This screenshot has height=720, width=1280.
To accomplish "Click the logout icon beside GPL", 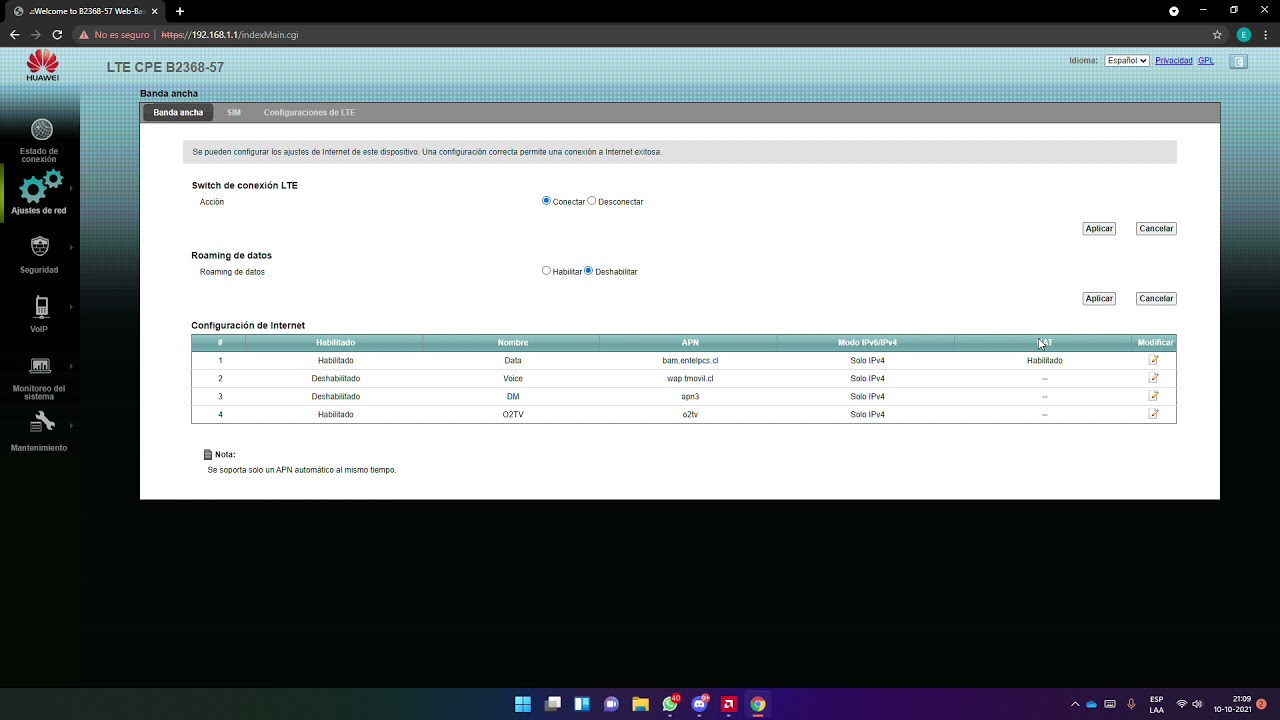I will (1239, 61).
